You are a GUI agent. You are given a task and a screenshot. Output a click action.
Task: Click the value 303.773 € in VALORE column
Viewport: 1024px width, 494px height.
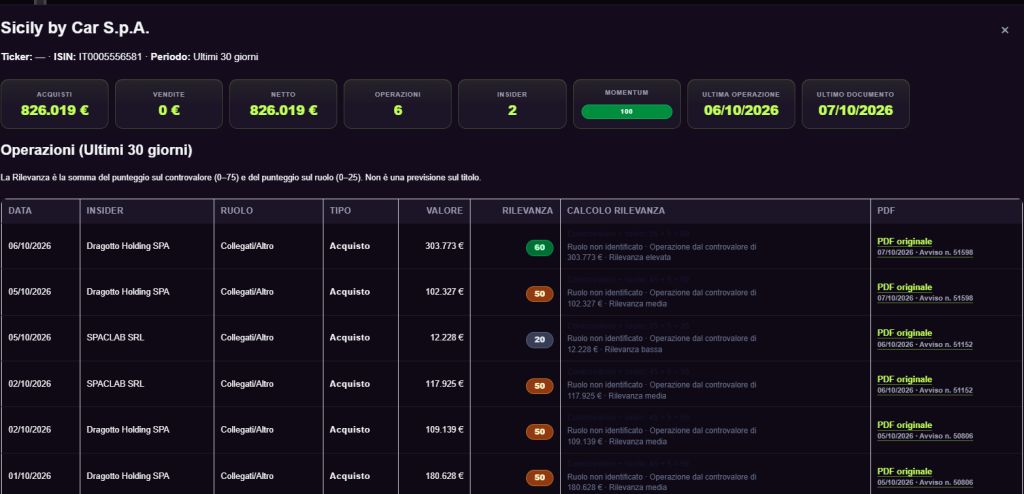444,246
